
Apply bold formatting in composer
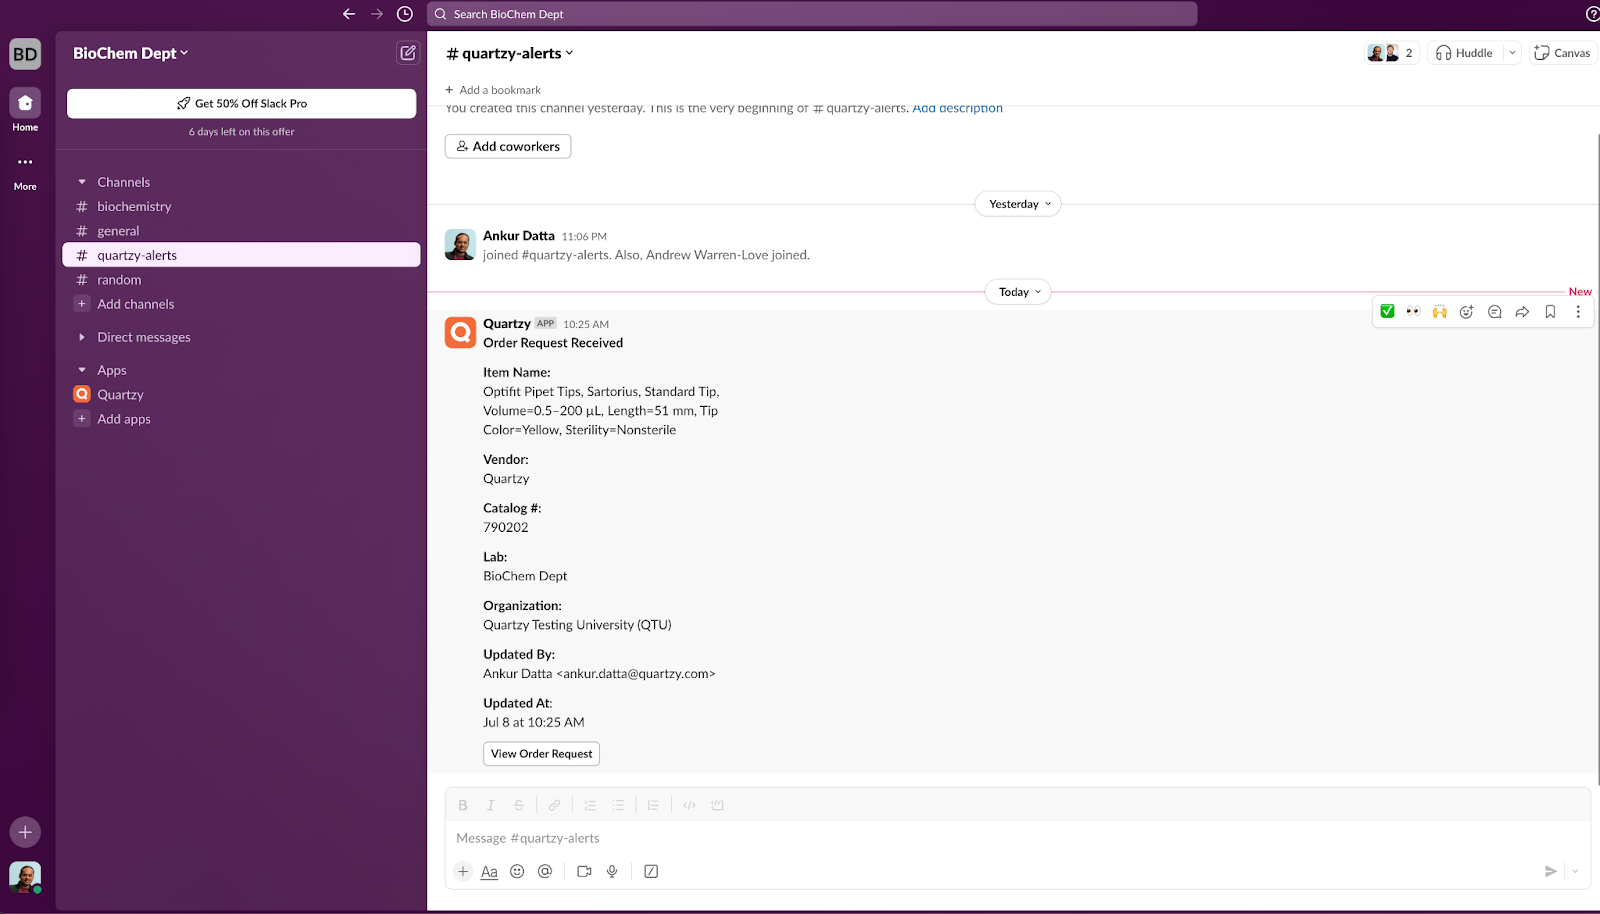(463, 805)
